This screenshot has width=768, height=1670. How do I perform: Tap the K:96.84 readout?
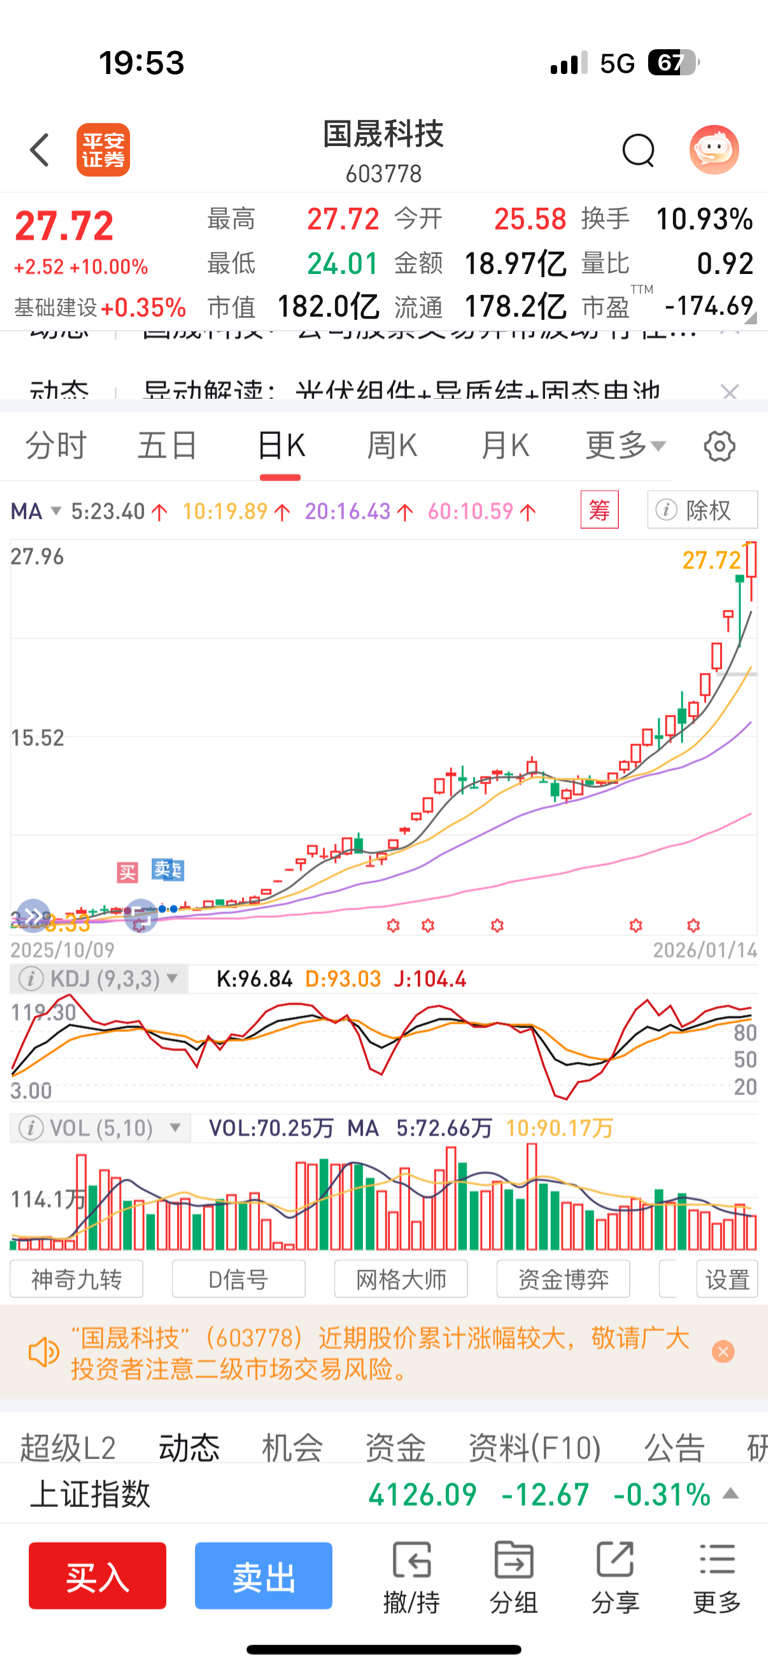254,979
